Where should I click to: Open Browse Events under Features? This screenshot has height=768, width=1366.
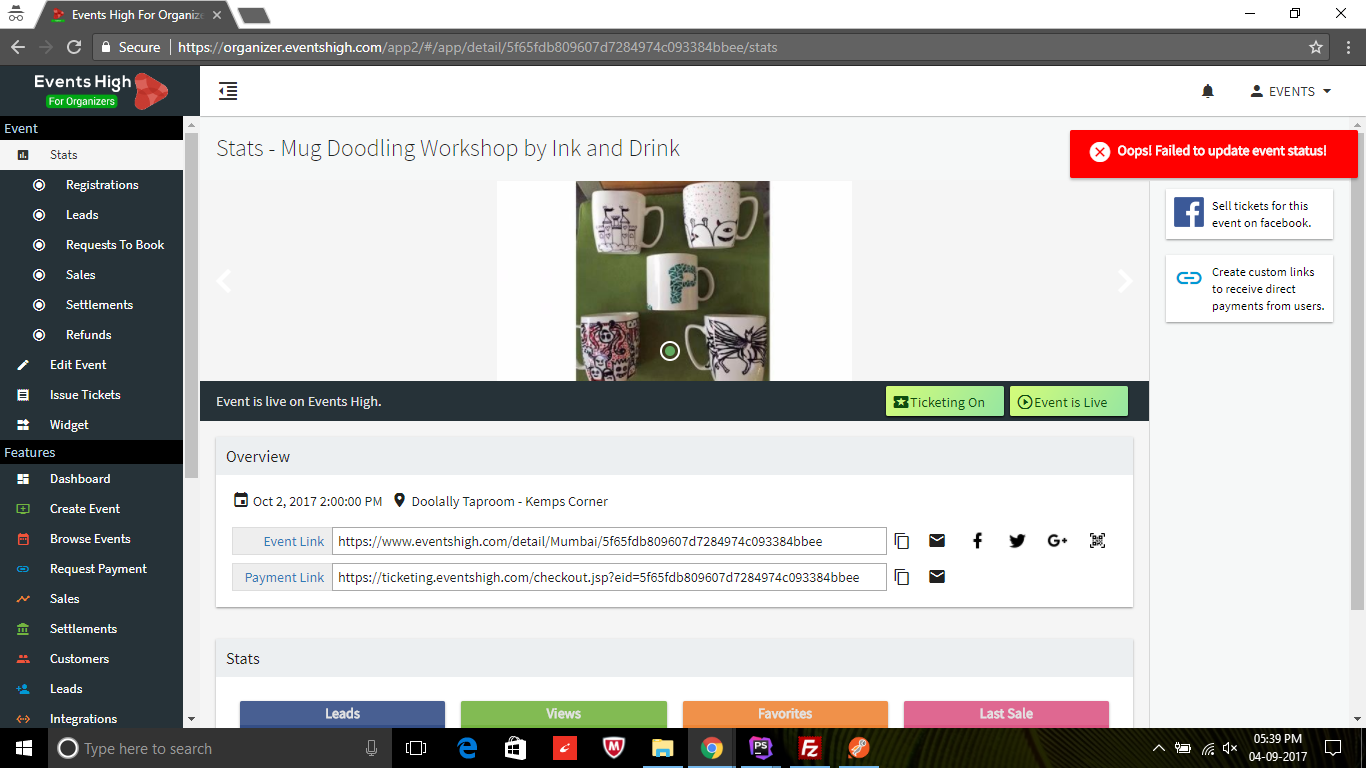92,539
